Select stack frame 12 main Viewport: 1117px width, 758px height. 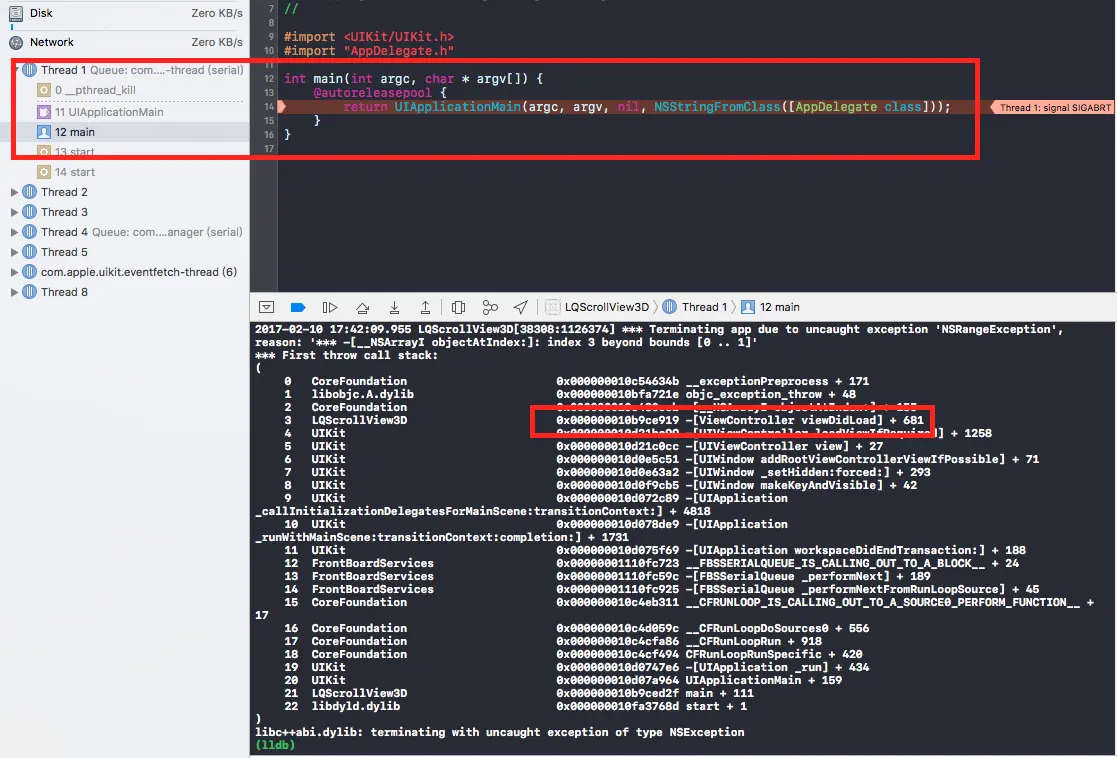tap(125, 132)
